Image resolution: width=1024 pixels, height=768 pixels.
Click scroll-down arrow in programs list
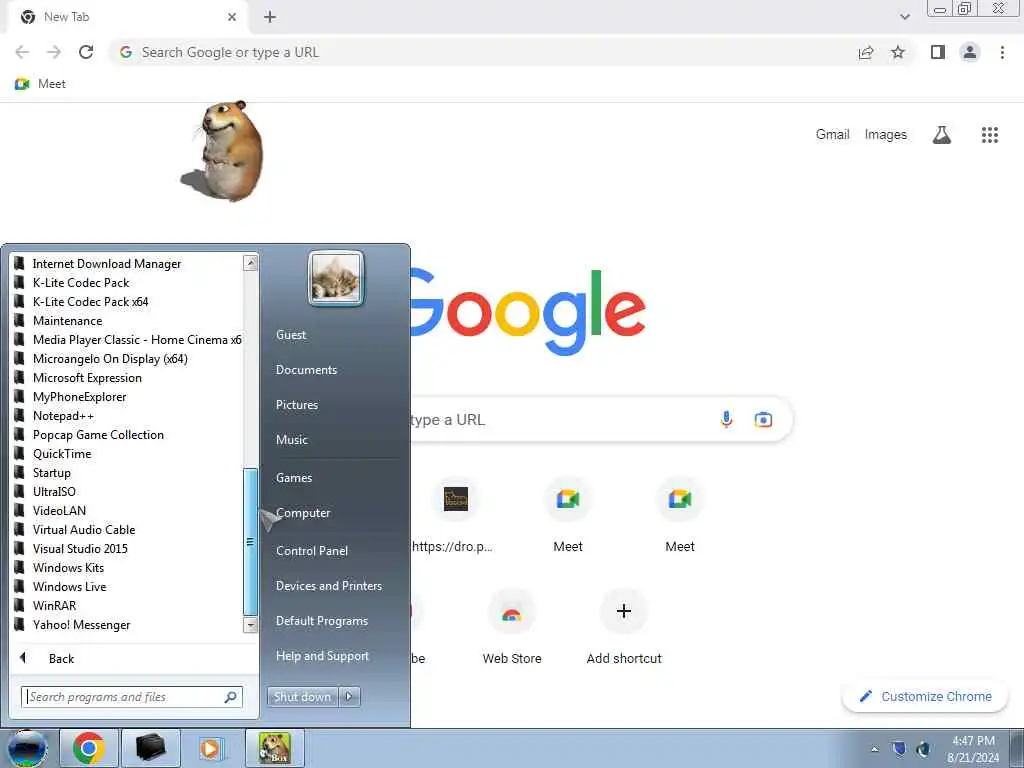pyautogui.click(x=250, y=625)
